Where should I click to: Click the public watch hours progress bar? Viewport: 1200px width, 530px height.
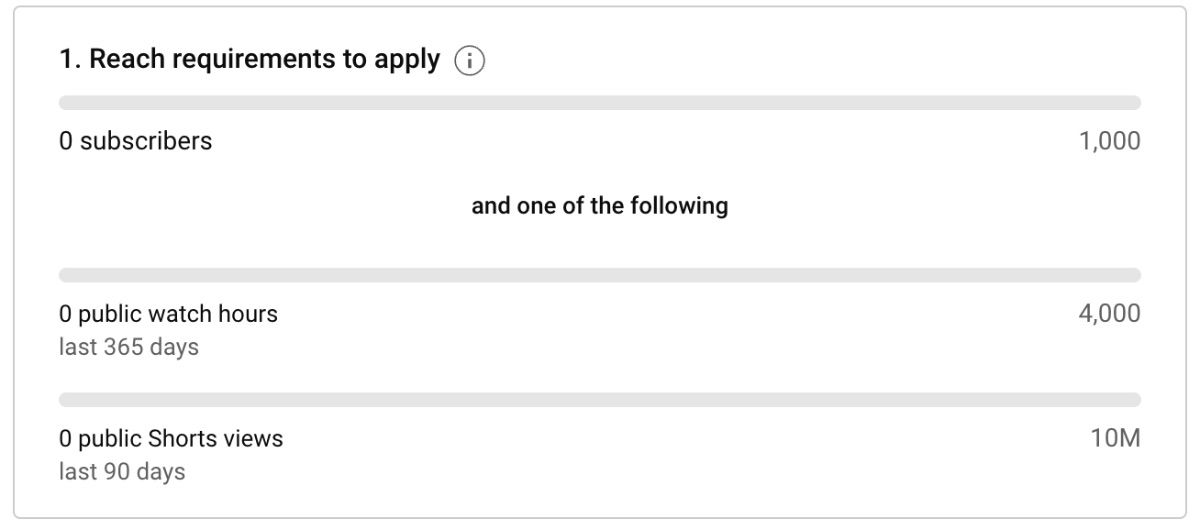(x=600, y=275)
